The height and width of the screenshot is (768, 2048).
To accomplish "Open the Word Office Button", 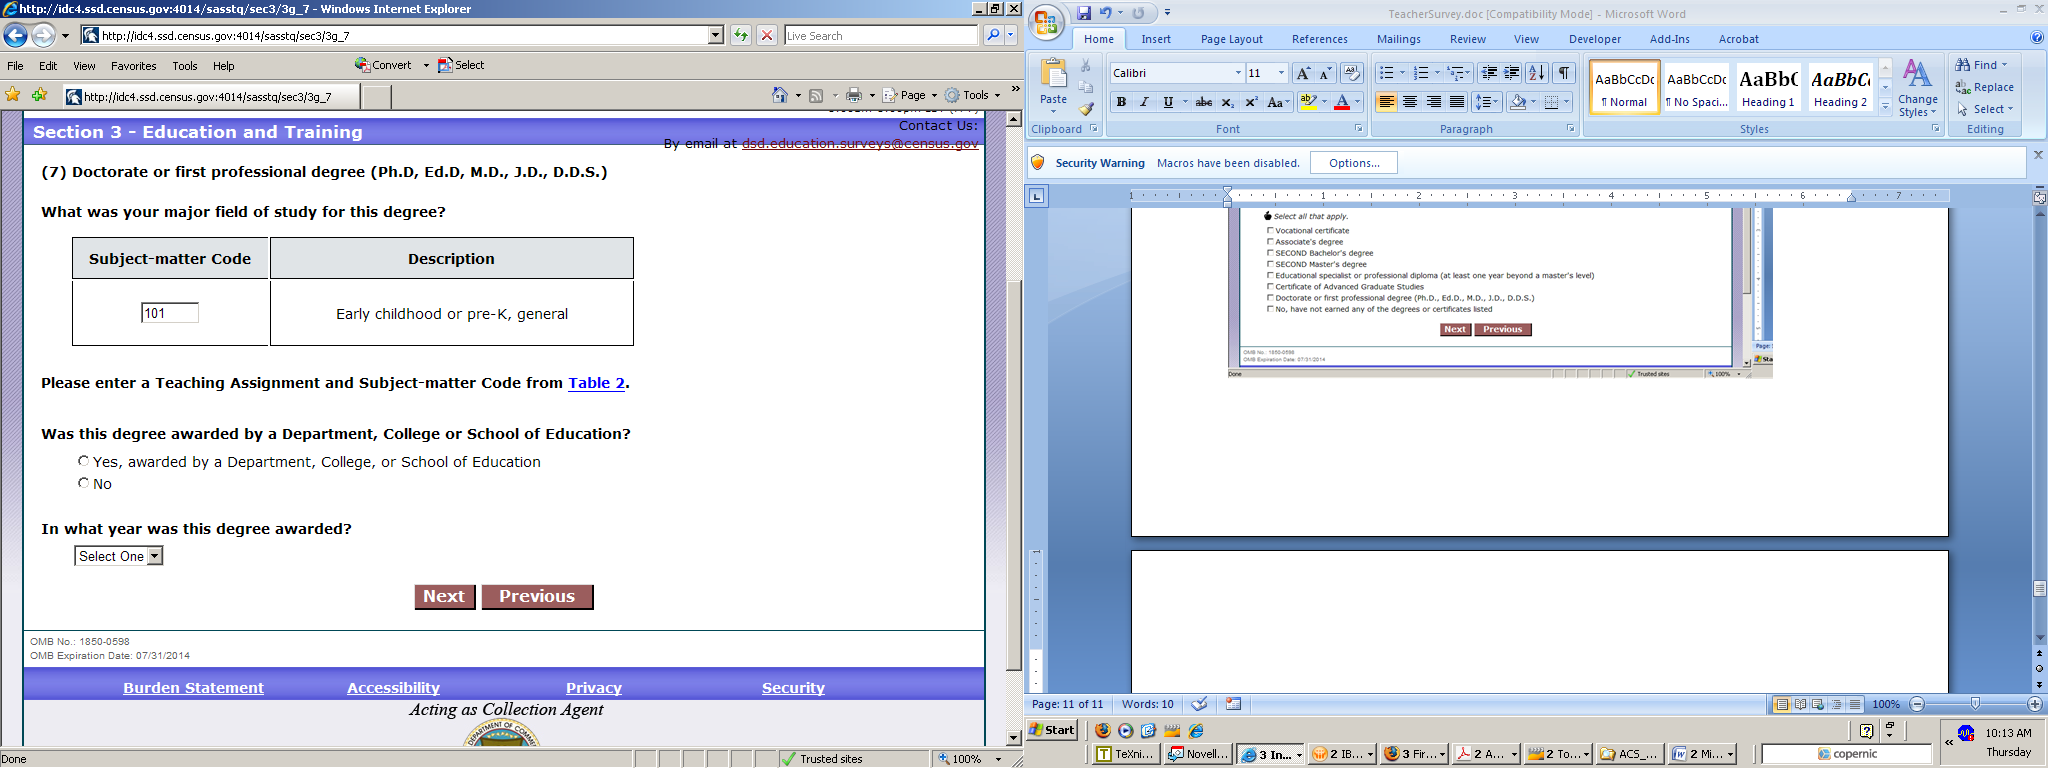I will [1046, 22].
